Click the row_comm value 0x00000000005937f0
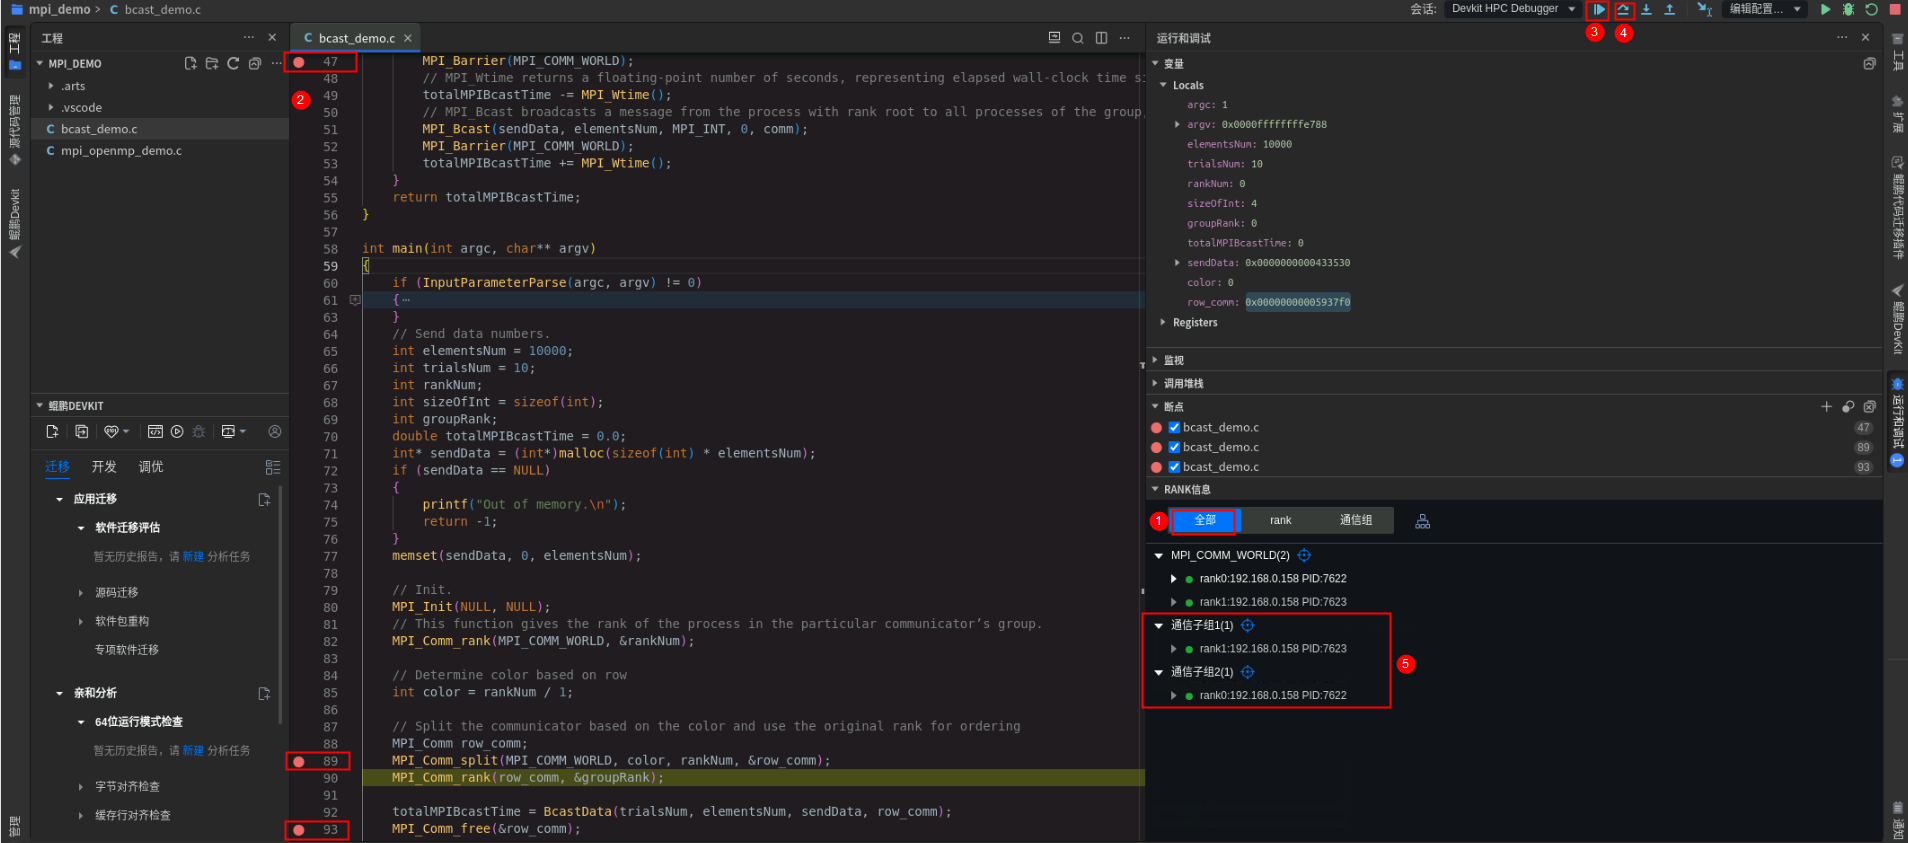The width and height of the screenshot is (1908, 843). (x=1297, y=302)
